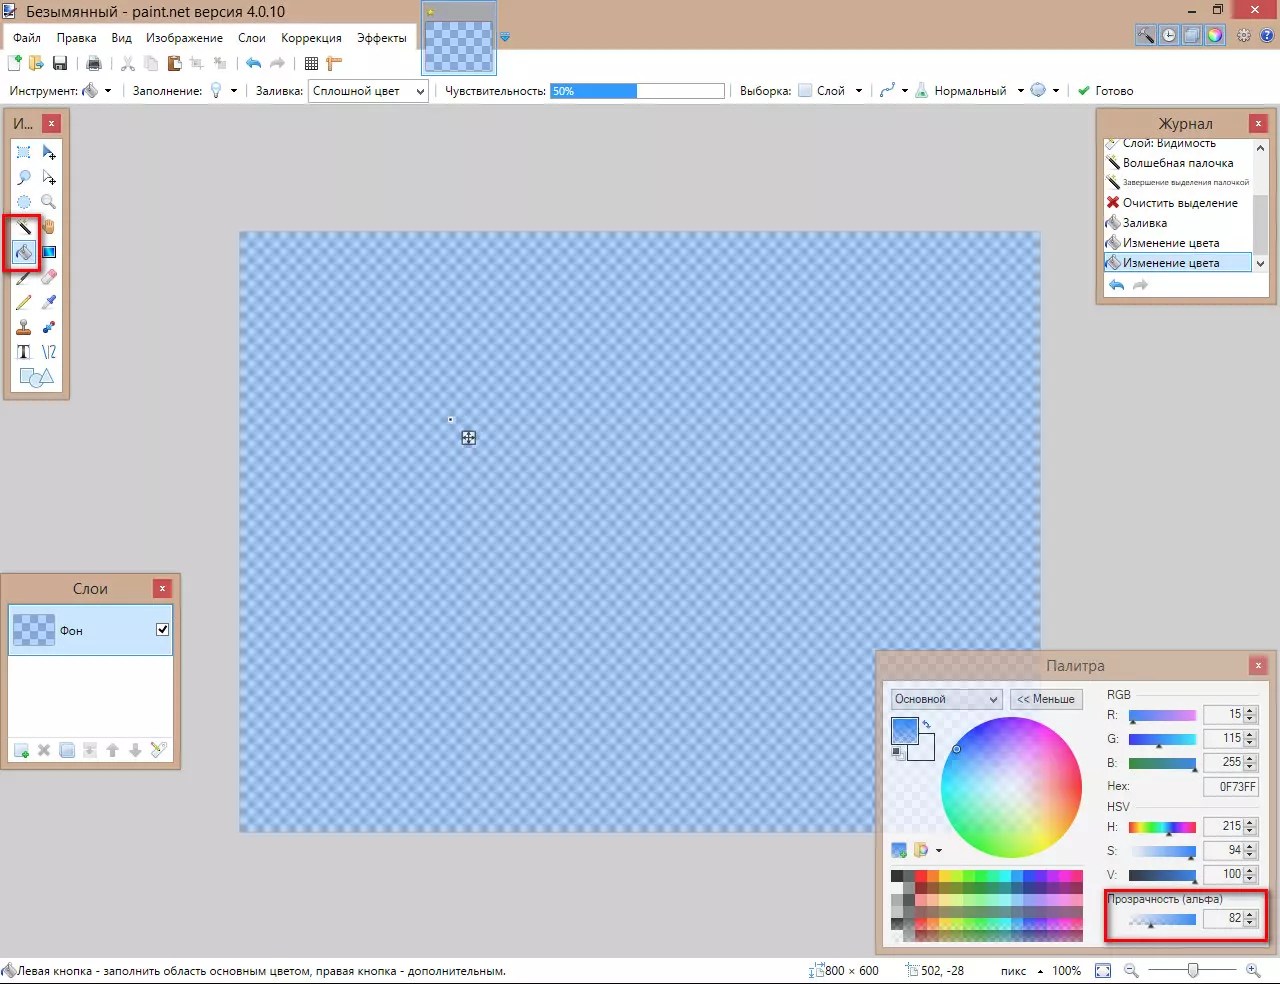Open the palette menu arrow below the swatches

[x=939, y=851]
